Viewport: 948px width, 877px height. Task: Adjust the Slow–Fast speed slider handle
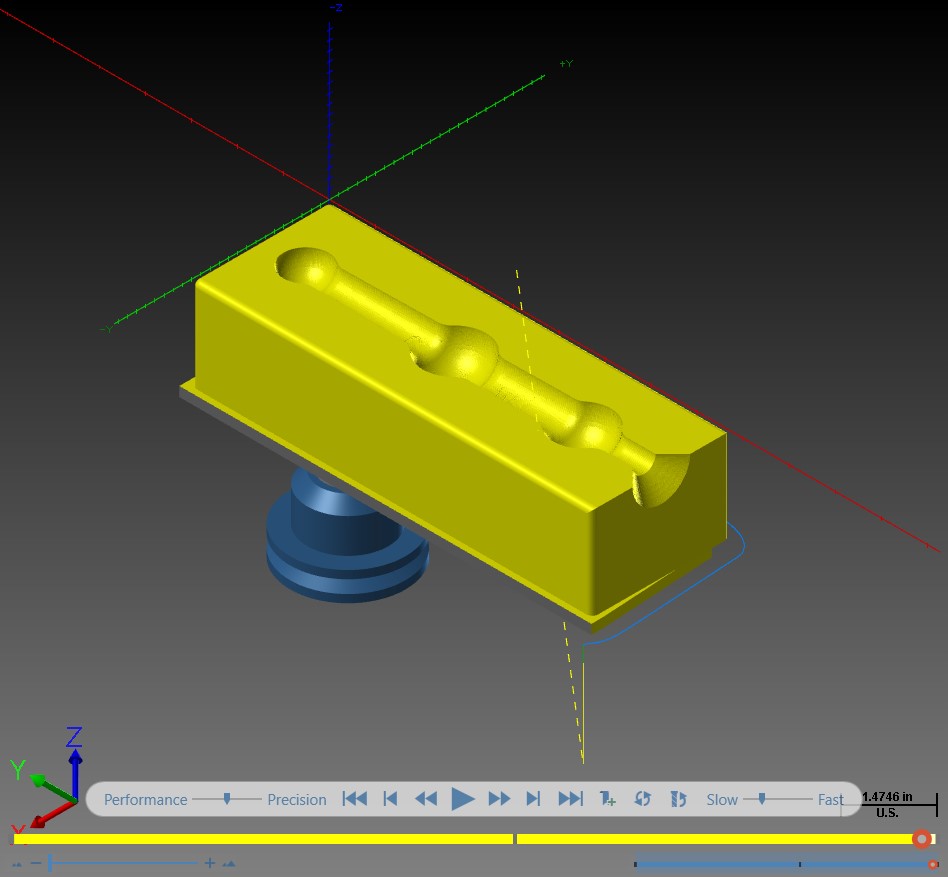click(762, 799)
